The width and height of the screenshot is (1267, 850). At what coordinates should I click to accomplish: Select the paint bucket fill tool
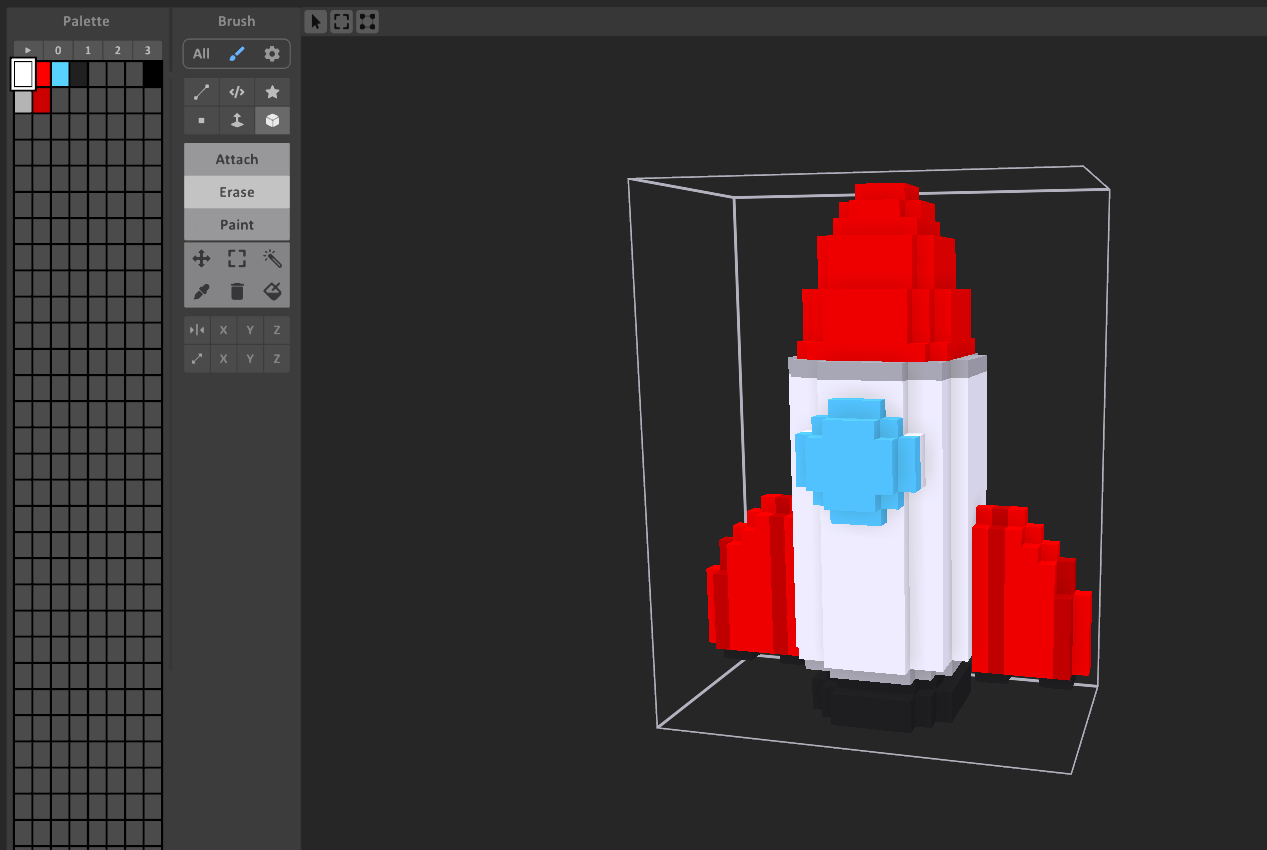[272, 291]
